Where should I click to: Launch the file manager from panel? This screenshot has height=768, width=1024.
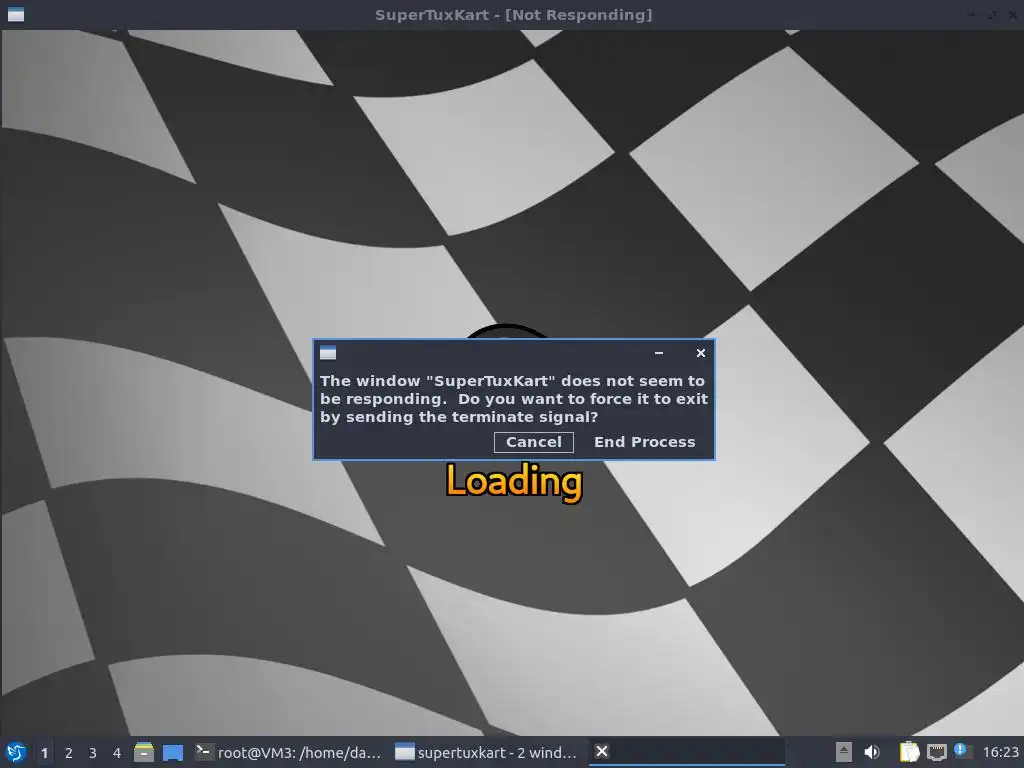pos(144,752)
